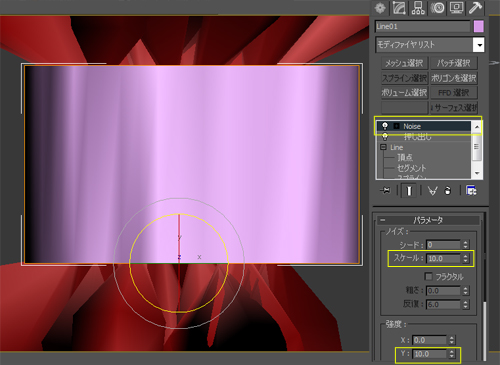
Task: Open Configure Modifier Sets icon
Action: [x=471, y=191]
